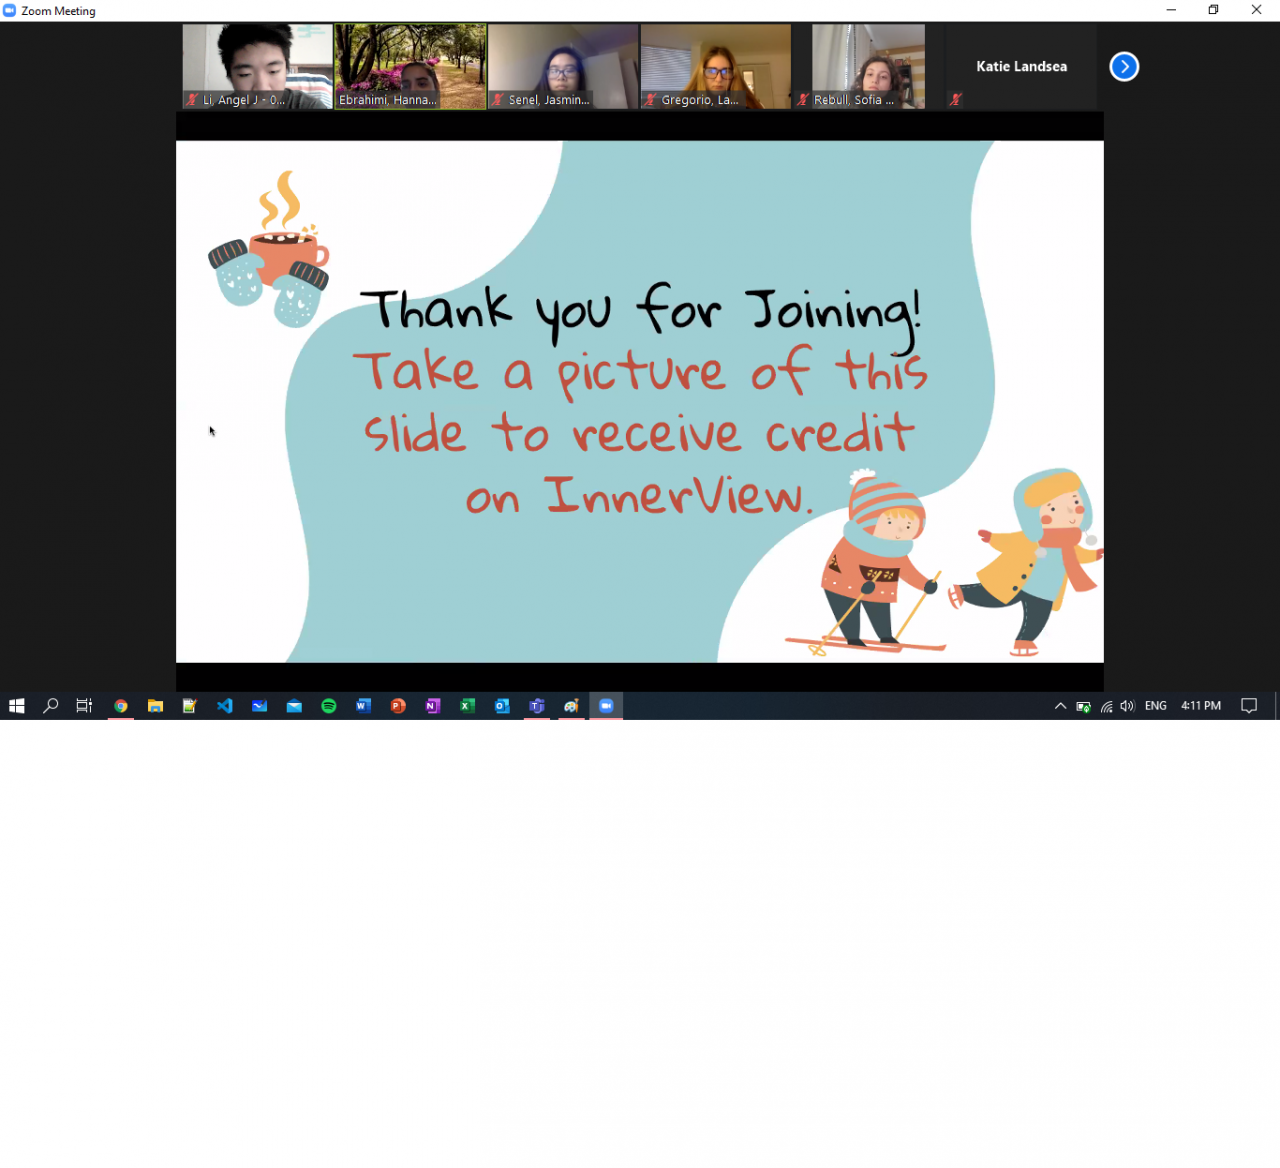The height and width of the screenshot is (1168, 1280).
Task: Launch Notepad++ from the taskbar
Action: pos(190,706)
